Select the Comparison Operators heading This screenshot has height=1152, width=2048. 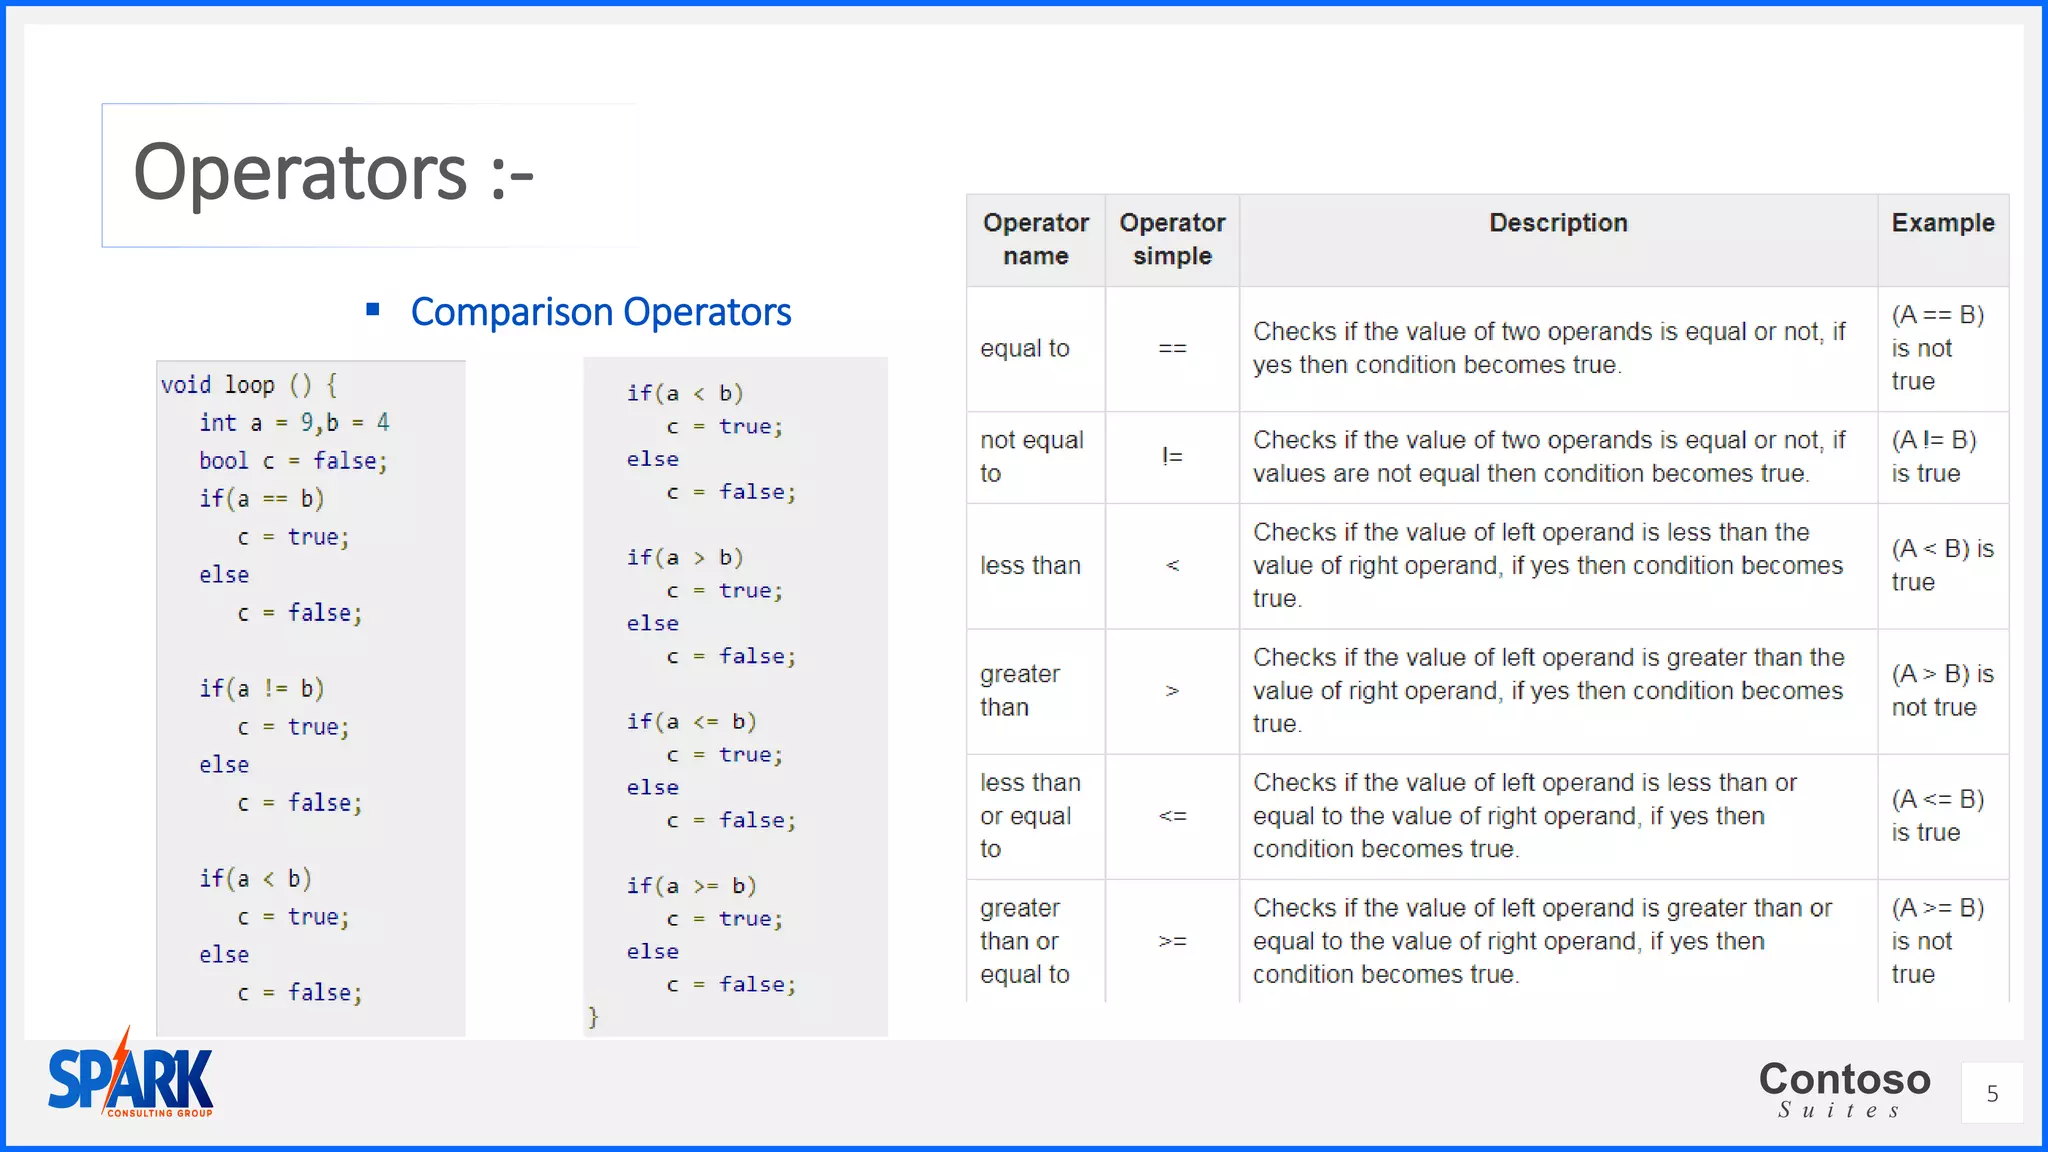click(600, 312)
